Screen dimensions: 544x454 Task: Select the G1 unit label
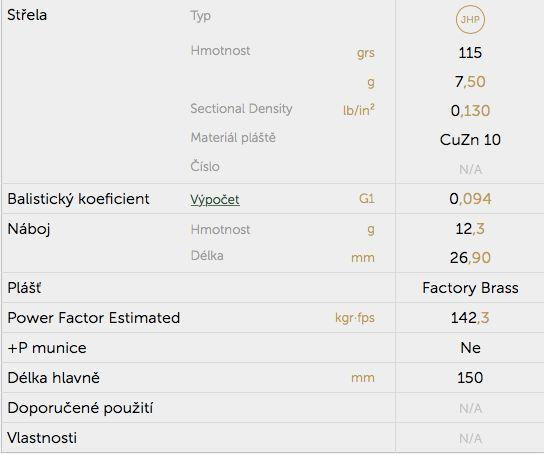tap(367, 198)
